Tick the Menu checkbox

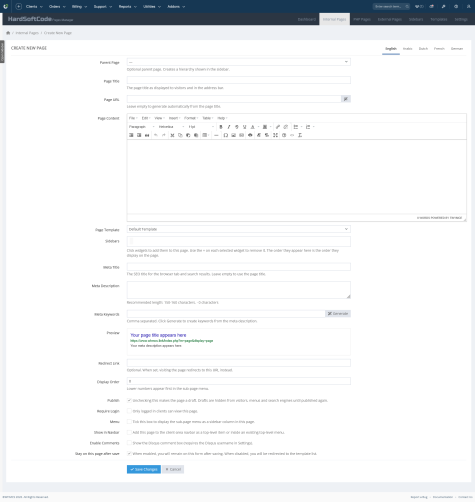click(x=129, y=422)
